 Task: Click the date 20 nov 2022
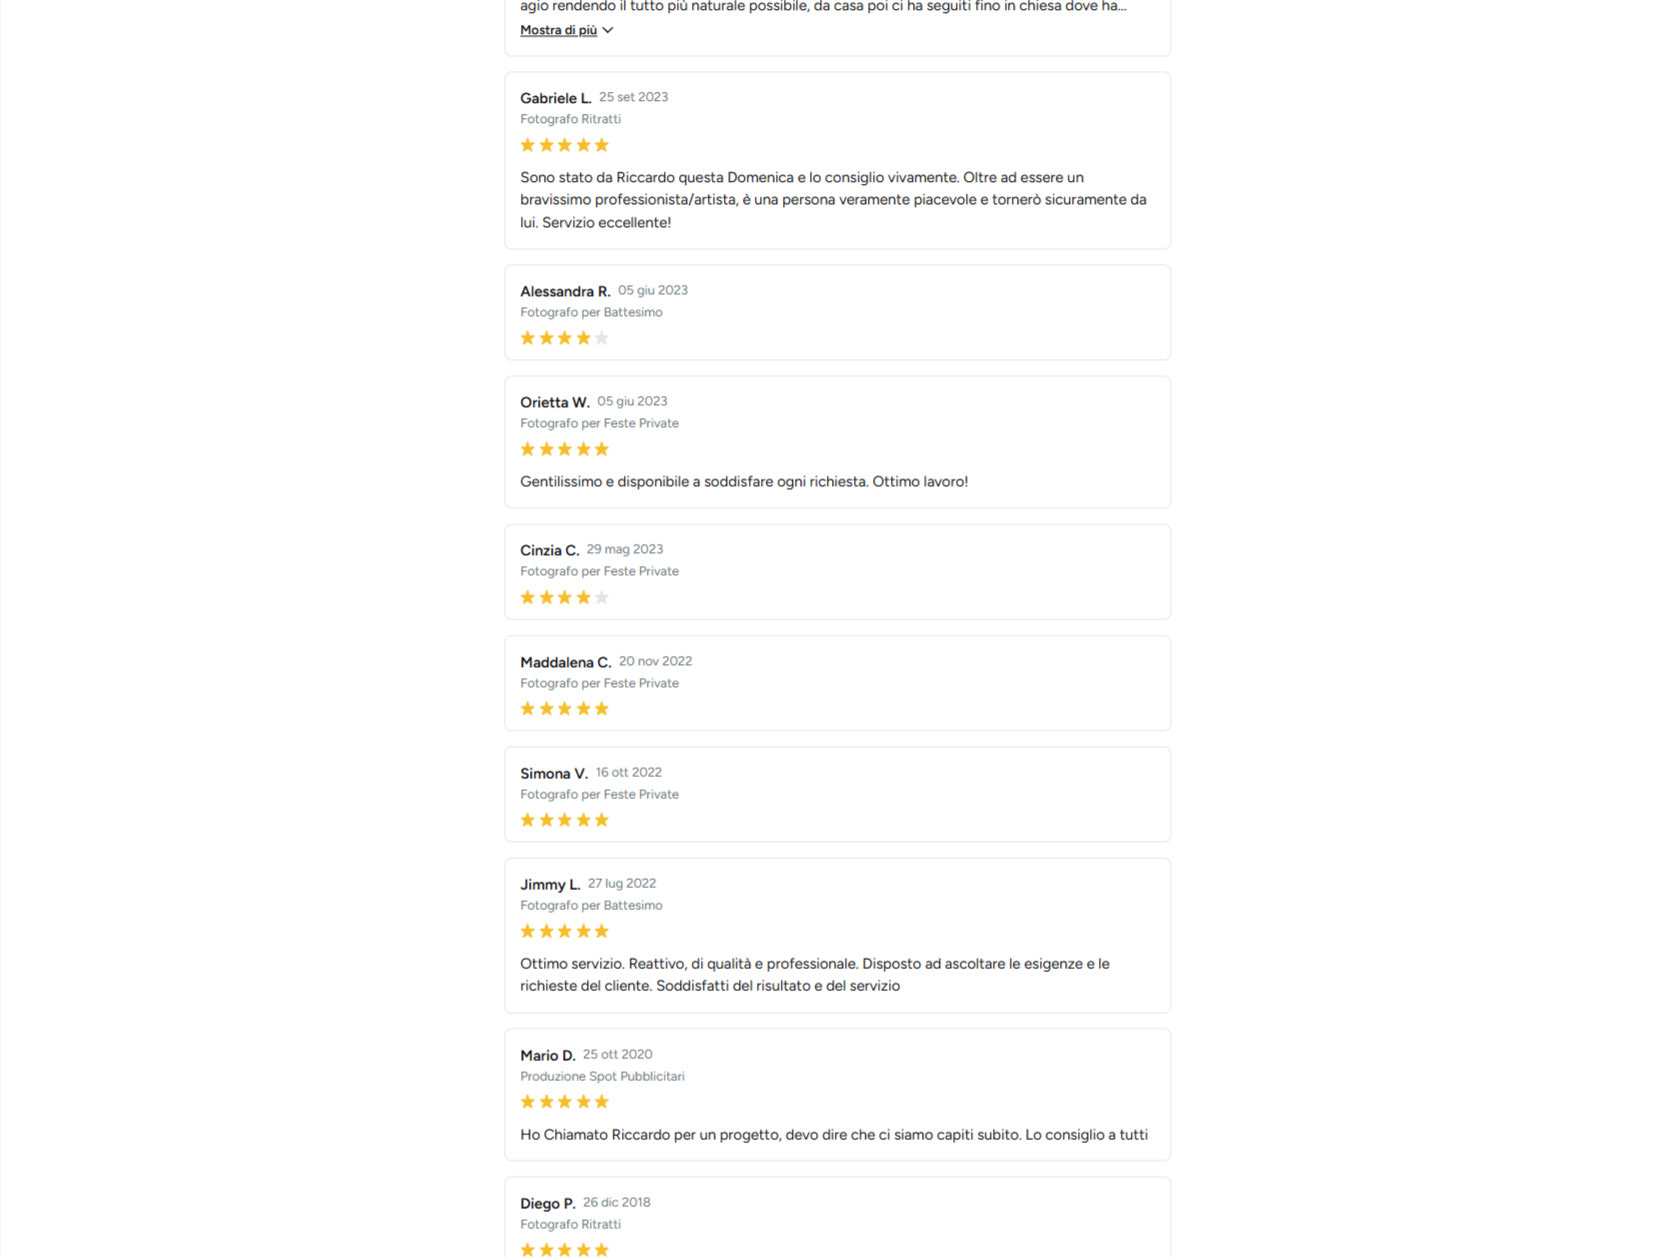[x=655, y=661]
